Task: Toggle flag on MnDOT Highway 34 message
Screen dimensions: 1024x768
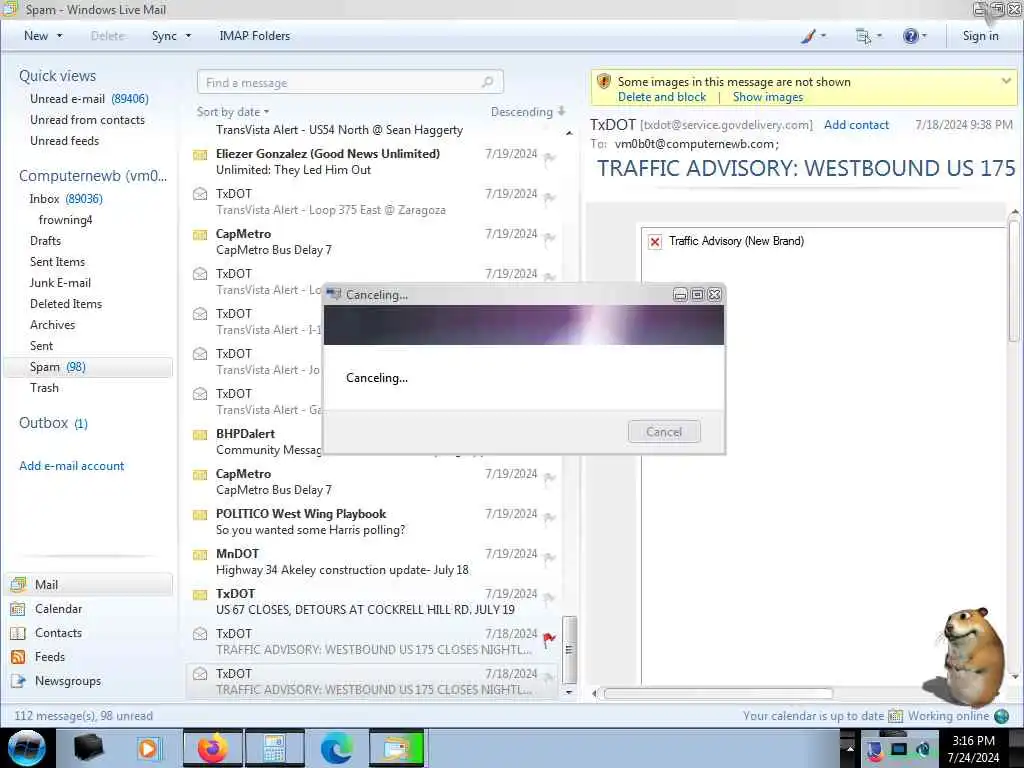Action: click(549, 558)
